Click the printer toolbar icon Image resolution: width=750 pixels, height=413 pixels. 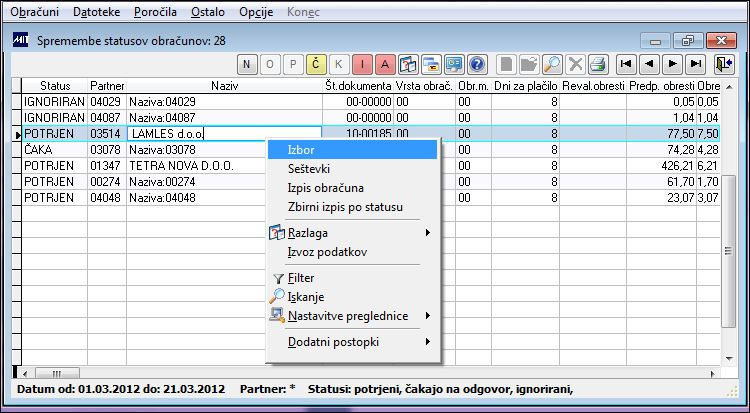(x=598, y=64)
